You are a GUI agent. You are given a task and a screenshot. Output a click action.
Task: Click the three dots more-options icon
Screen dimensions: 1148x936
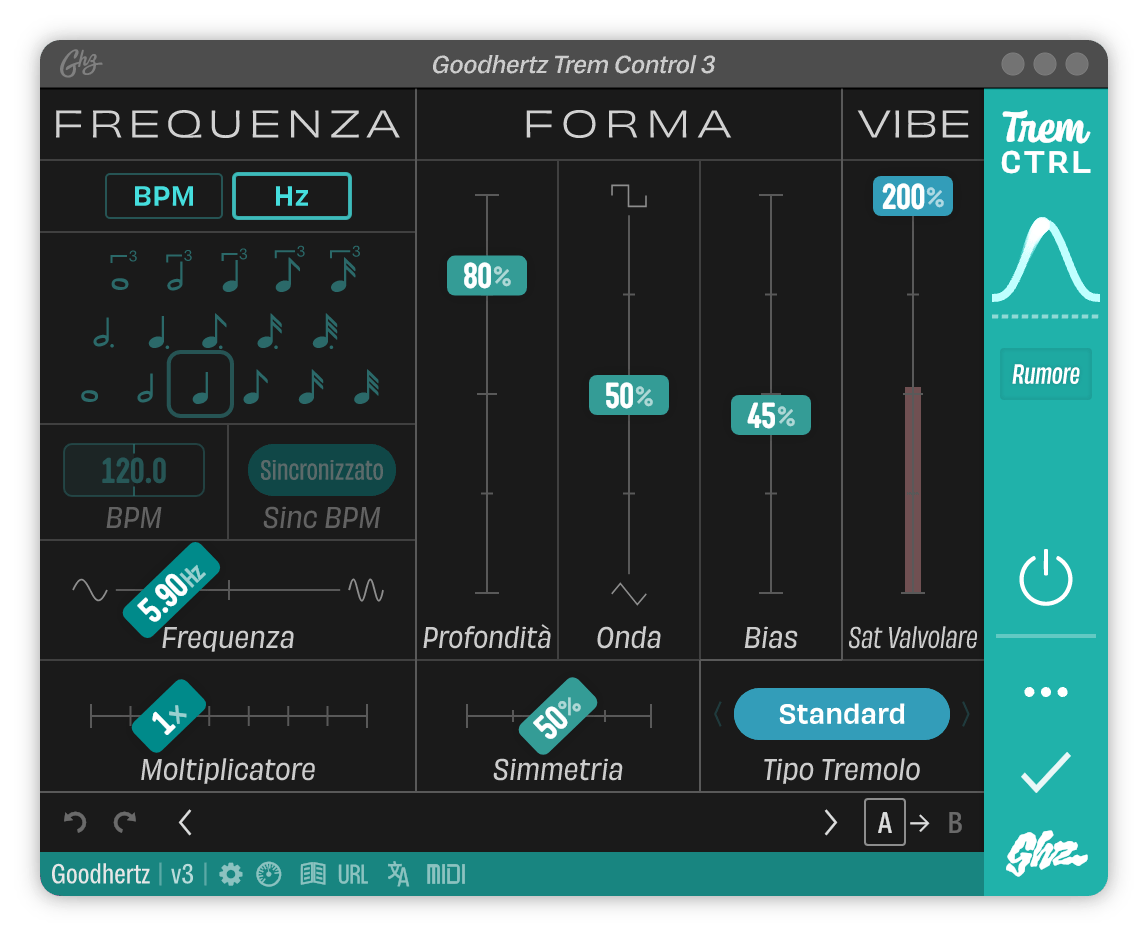pyautogui.click(x=1046, y=691)
